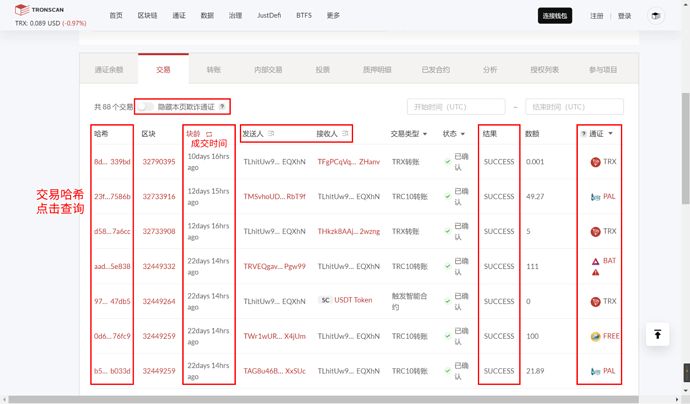
Task: Click the 登录 link
Action: (x=624, y=16)
